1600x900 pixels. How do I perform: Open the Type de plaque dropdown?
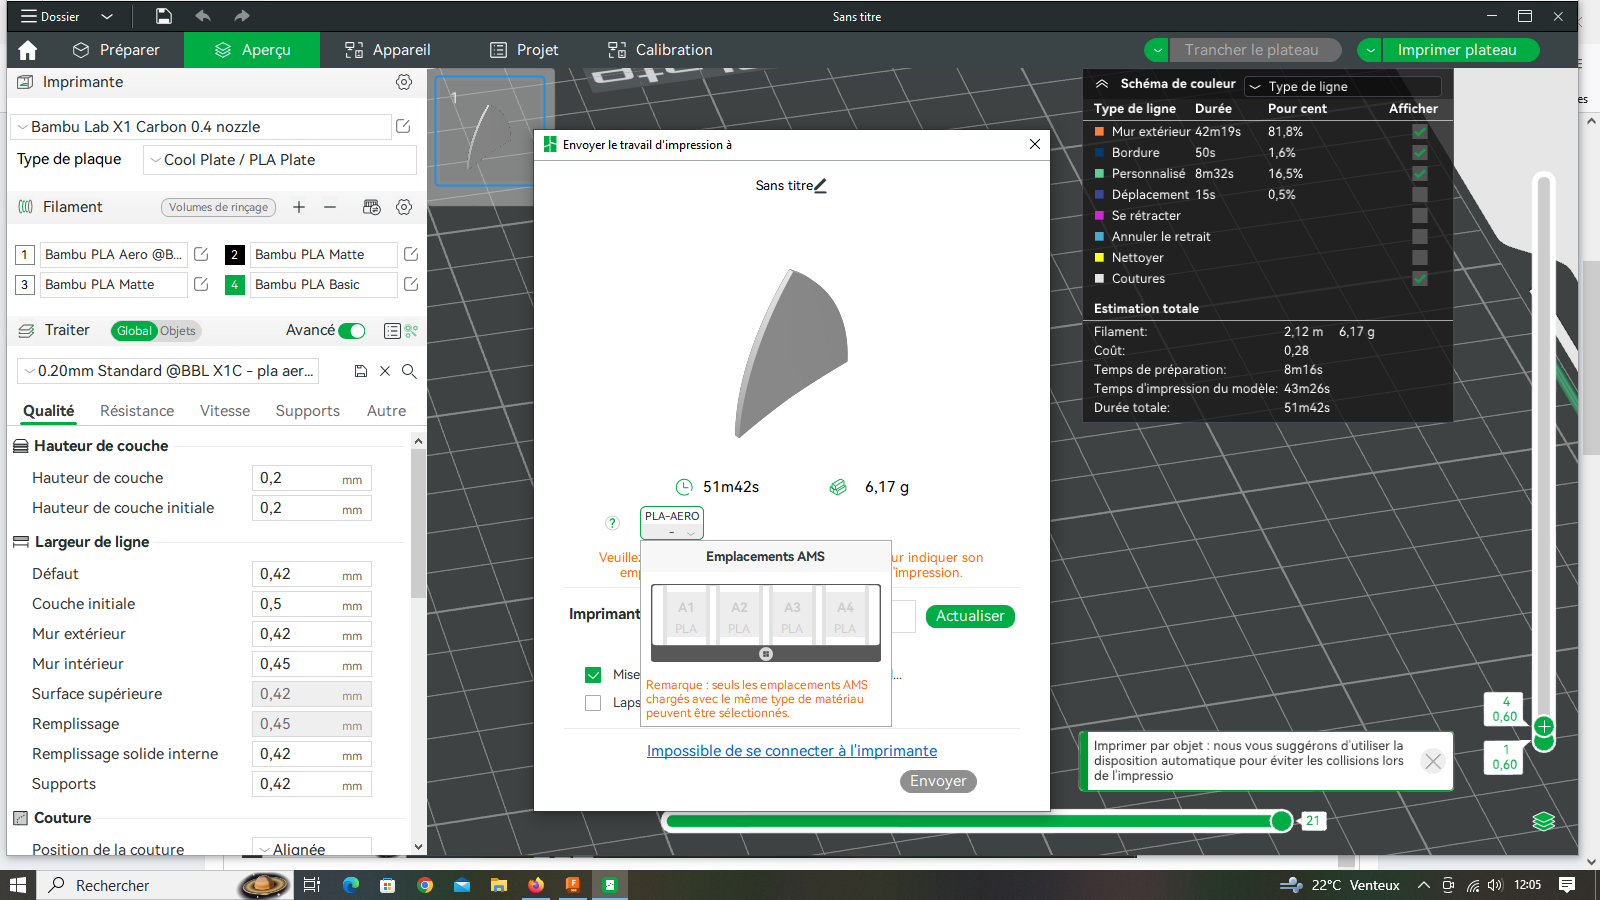tap(280, 160)
